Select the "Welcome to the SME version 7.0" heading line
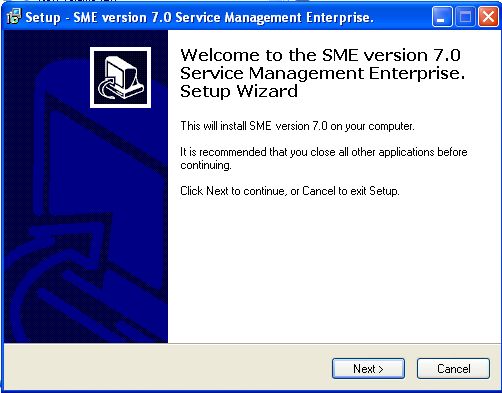 click(320, 55)
